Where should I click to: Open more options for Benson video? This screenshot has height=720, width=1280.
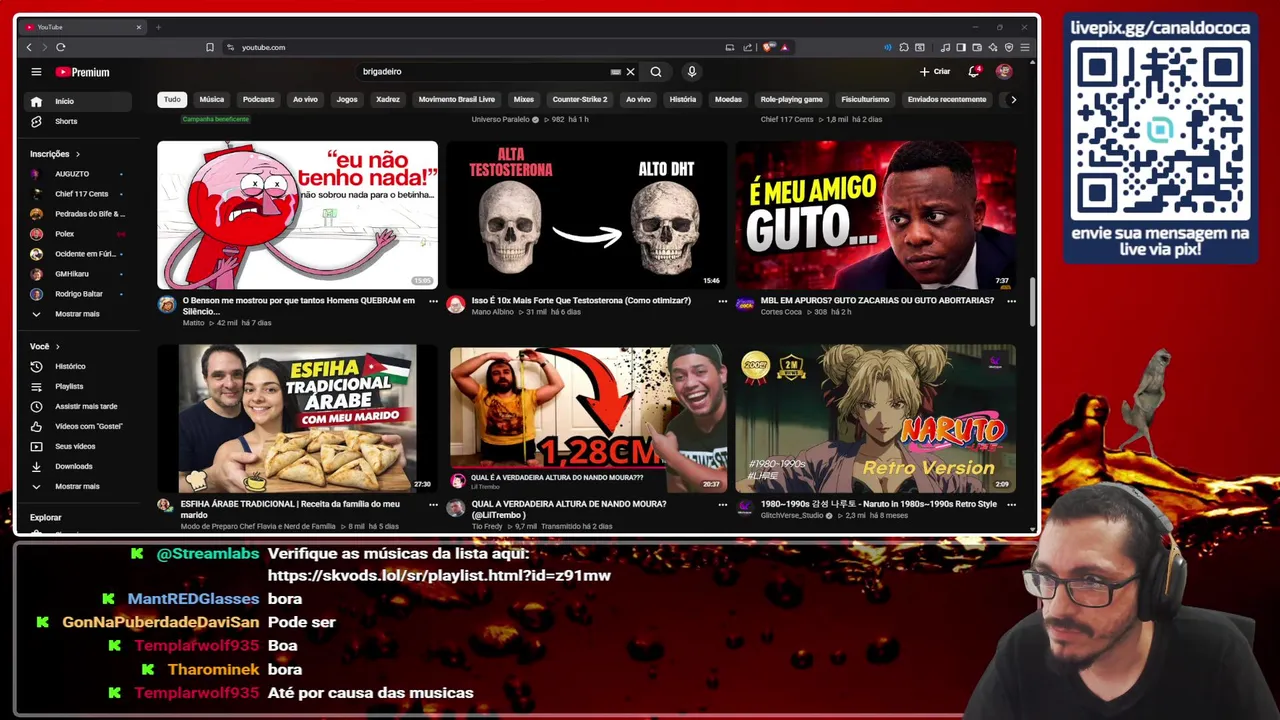click(433, 301)
